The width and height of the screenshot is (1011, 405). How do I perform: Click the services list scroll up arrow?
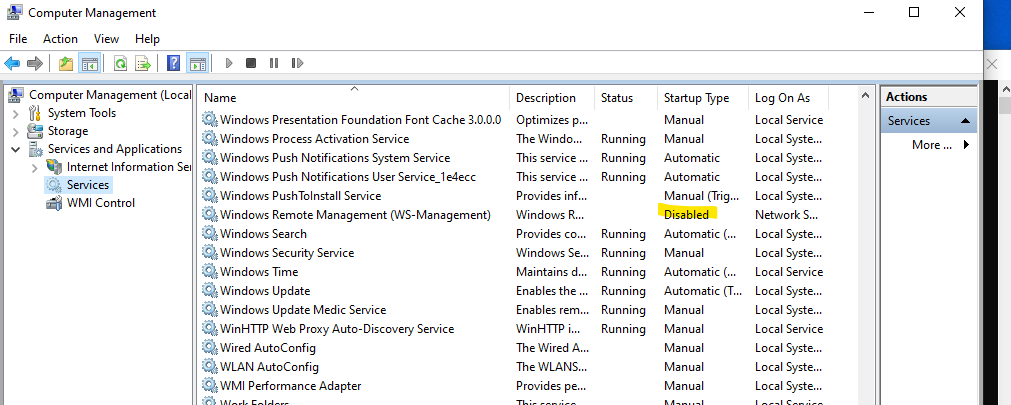(x=866, y=95)
